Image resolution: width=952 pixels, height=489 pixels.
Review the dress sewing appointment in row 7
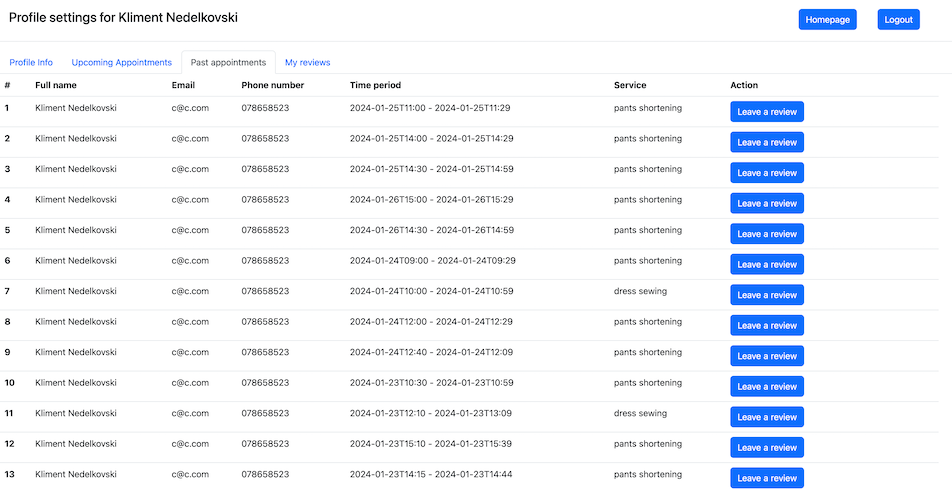(x=767, y=295)
